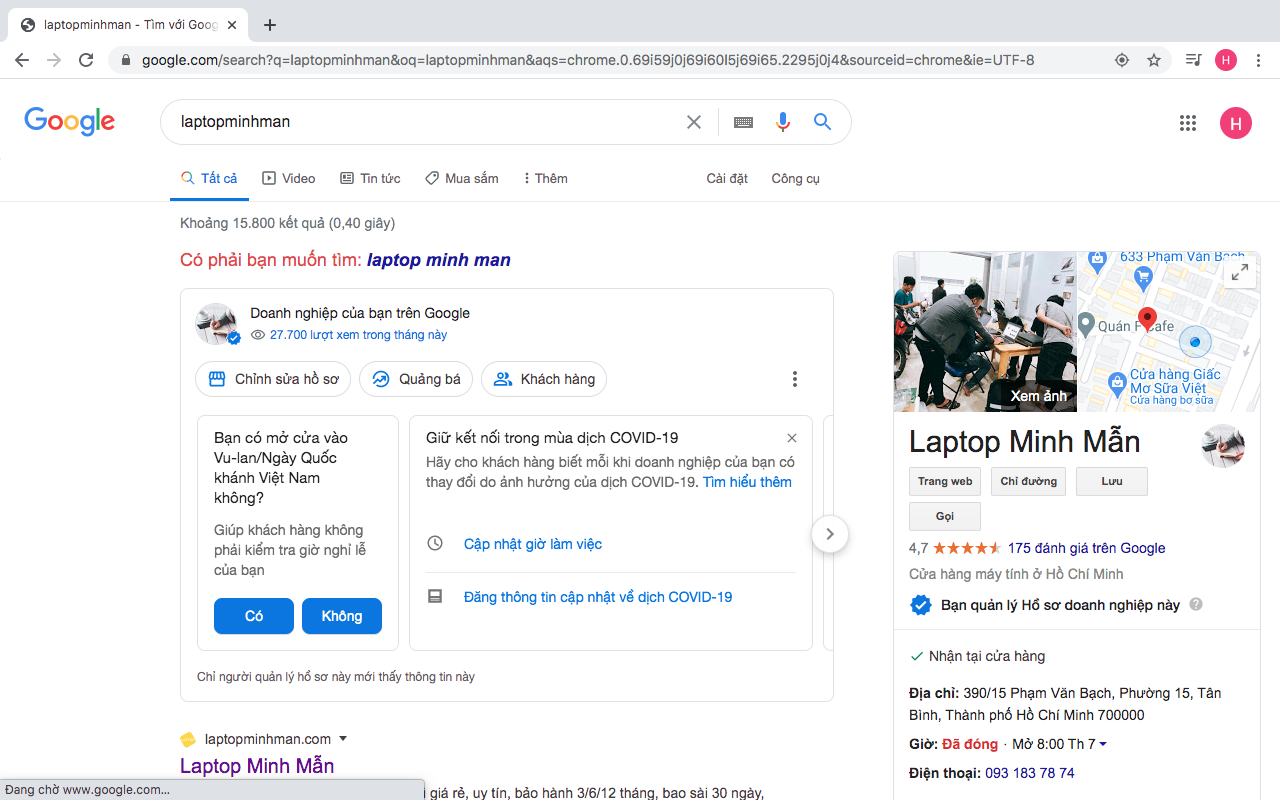Expand the map with the fullscreen icon
The height and width of the screenshot is (800, 1280).
[1240, 272]
